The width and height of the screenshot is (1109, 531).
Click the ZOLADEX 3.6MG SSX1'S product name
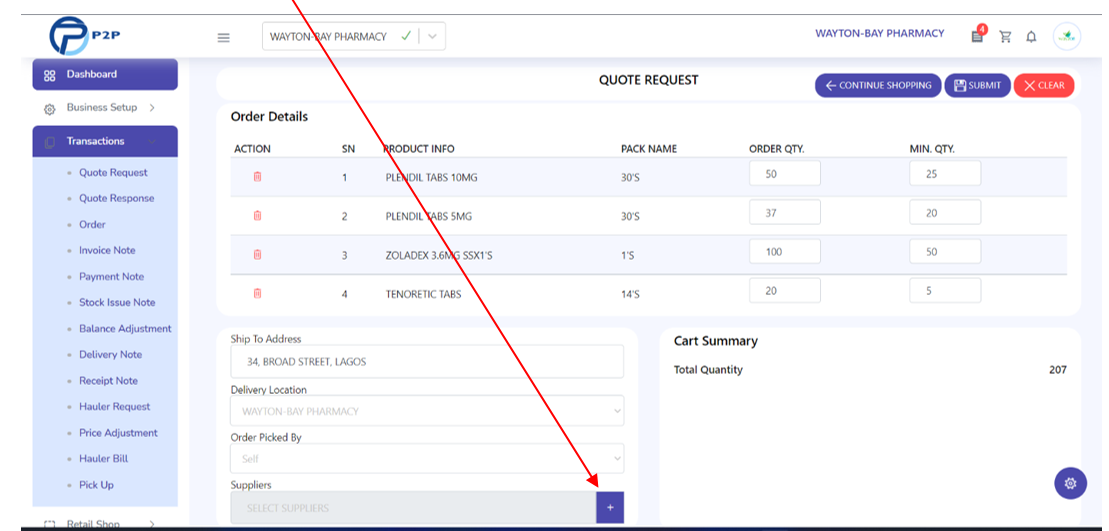click(x=439, y=255)
